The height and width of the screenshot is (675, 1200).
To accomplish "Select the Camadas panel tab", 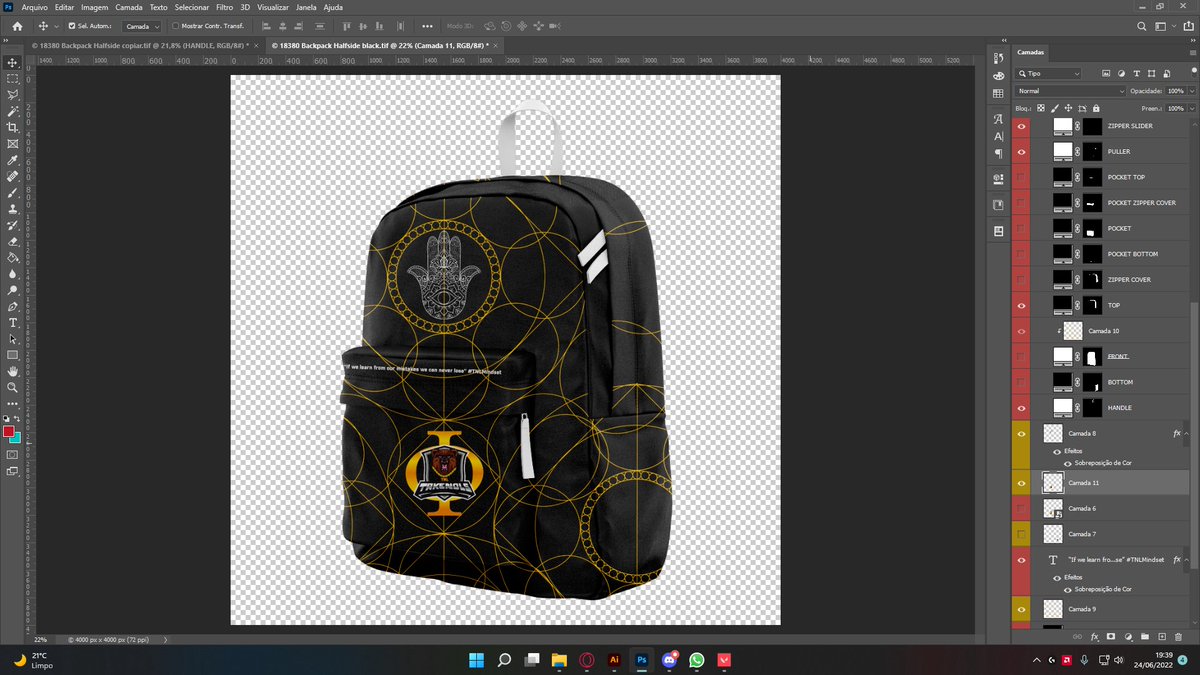I will [x=1030, y=52].
